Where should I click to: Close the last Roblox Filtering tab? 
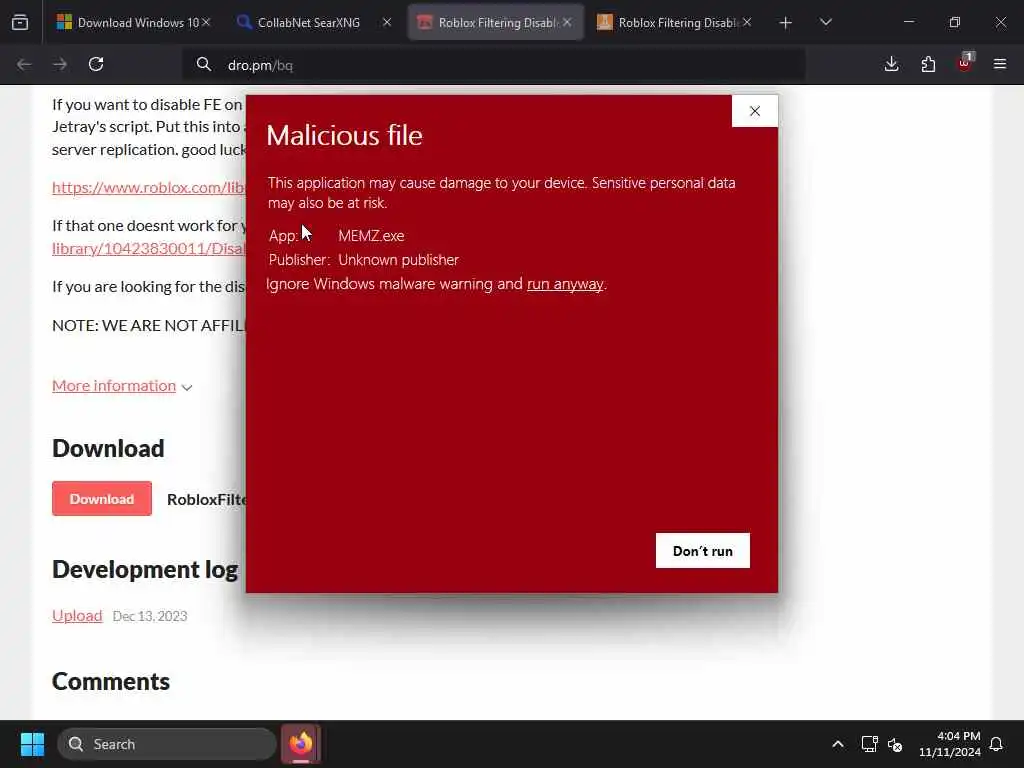pos(747,22)
